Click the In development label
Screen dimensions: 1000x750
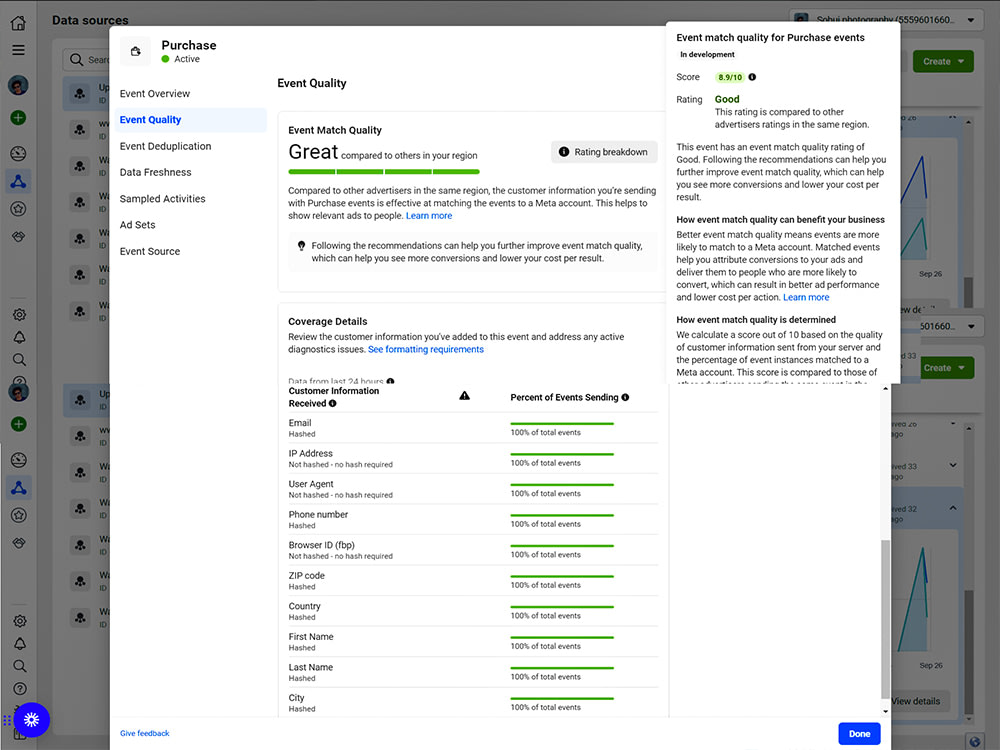tap(707, 55)
